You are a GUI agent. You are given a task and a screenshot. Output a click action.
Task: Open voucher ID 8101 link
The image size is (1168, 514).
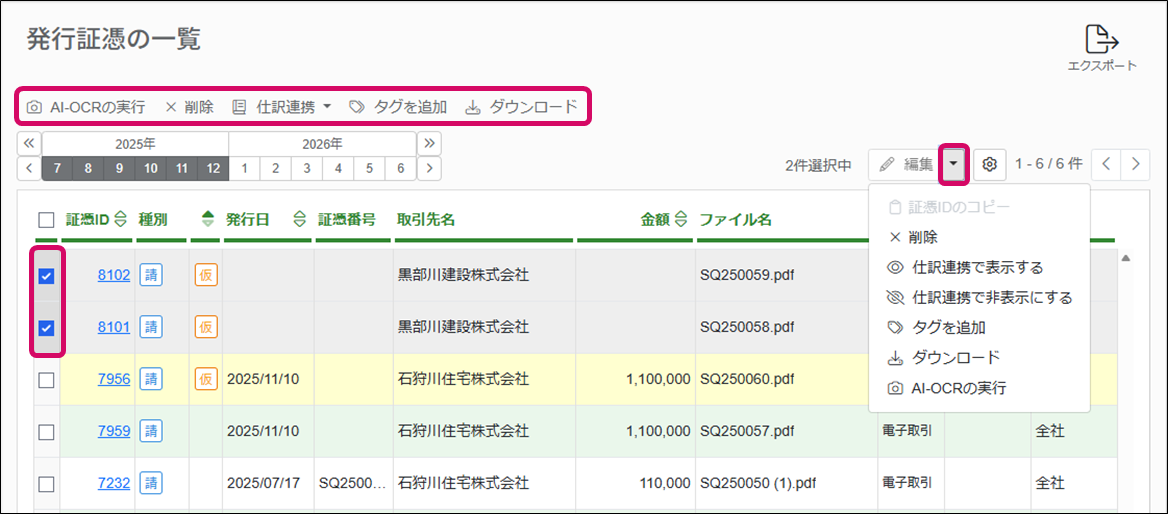[113, 327]
